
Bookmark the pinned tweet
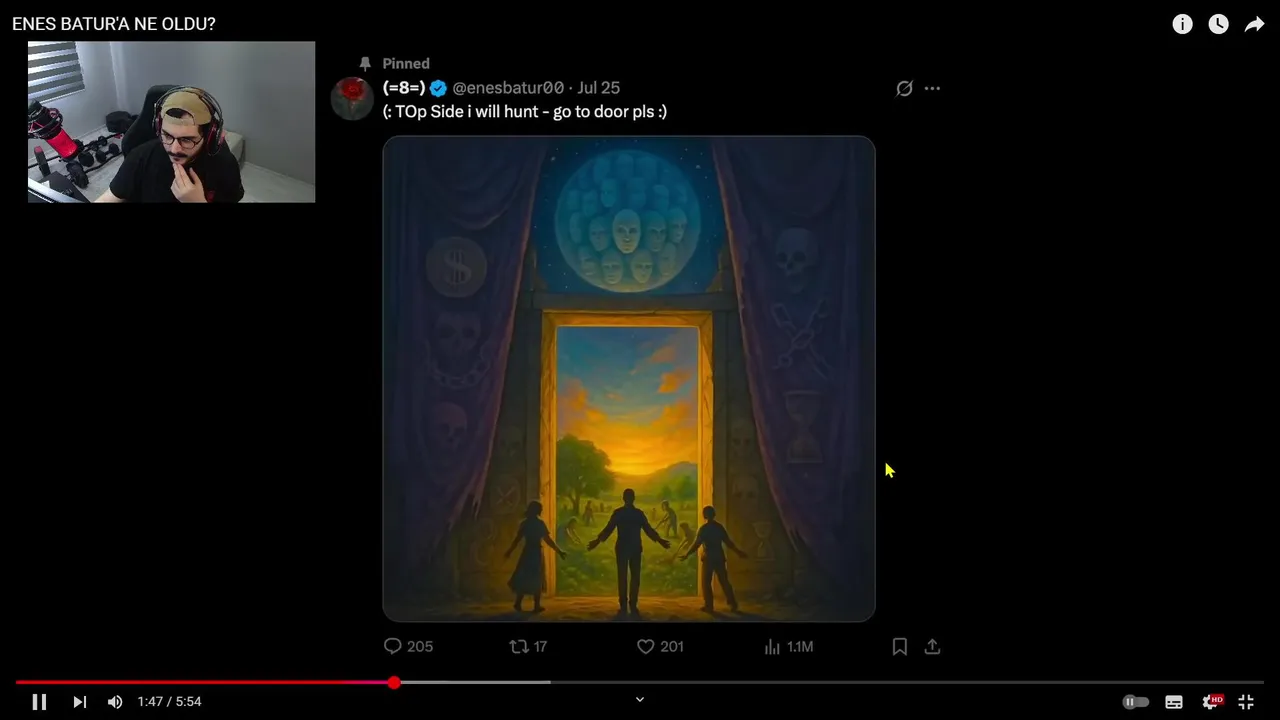coord(899,647)
